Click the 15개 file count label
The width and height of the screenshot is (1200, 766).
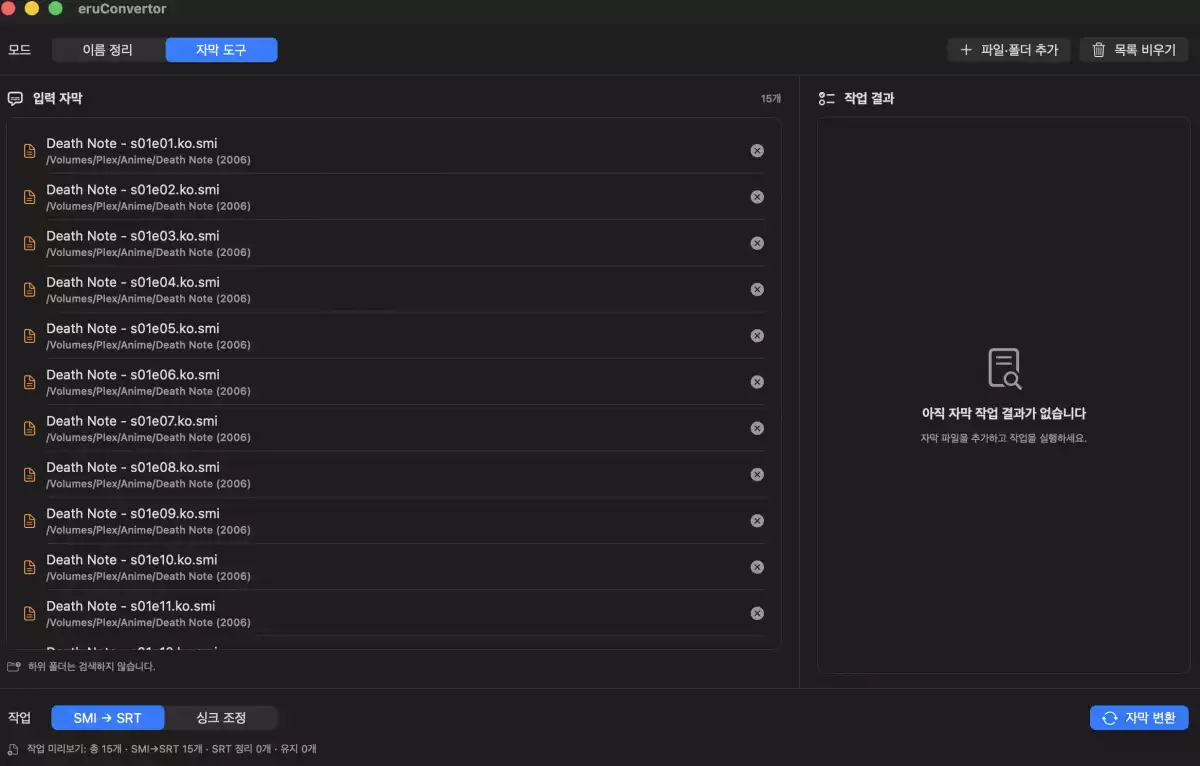pos(771,99)
